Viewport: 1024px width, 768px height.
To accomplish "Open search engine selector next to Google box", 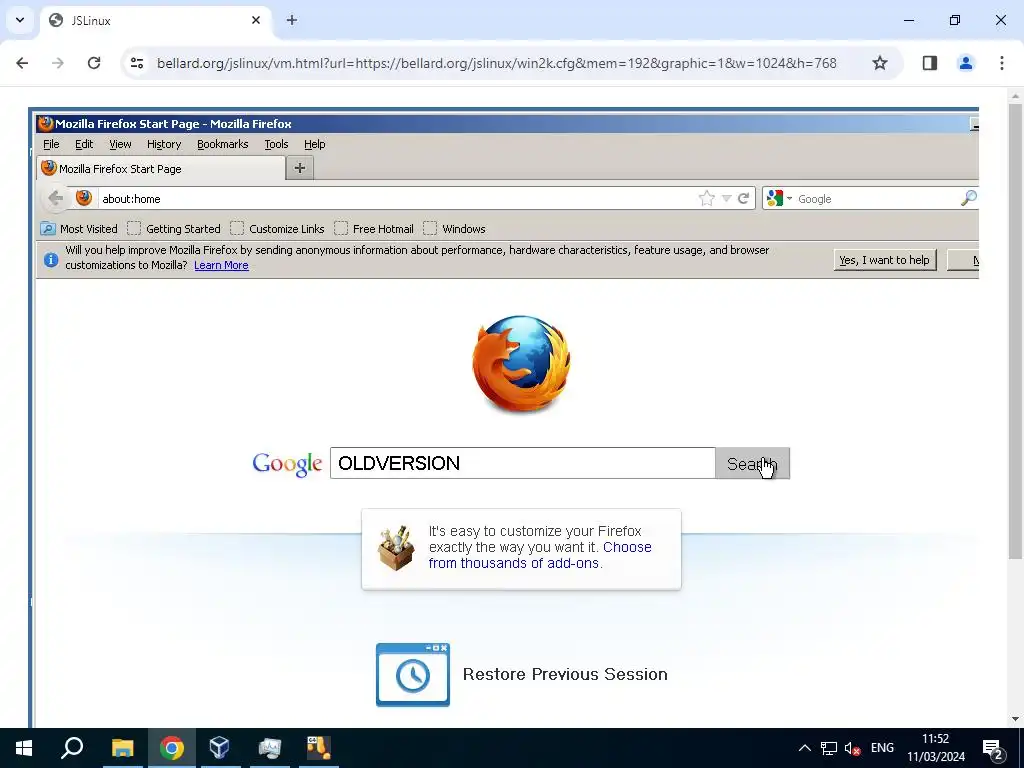I will [x=780, y=199].
